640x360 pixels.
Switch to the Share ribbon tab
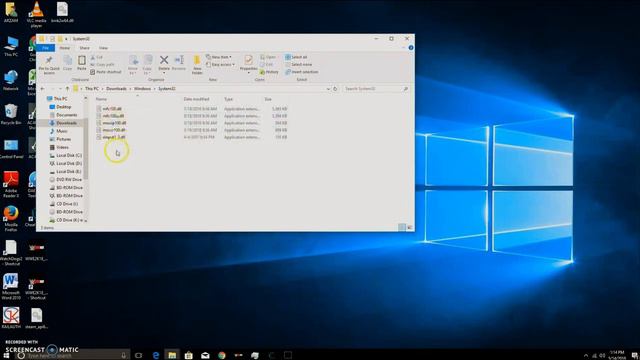click(84, 48)
